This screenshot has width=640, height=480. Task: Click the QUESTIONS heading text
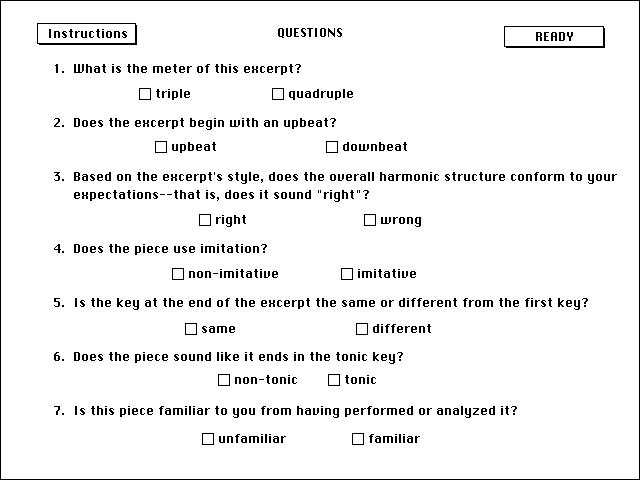310,33
